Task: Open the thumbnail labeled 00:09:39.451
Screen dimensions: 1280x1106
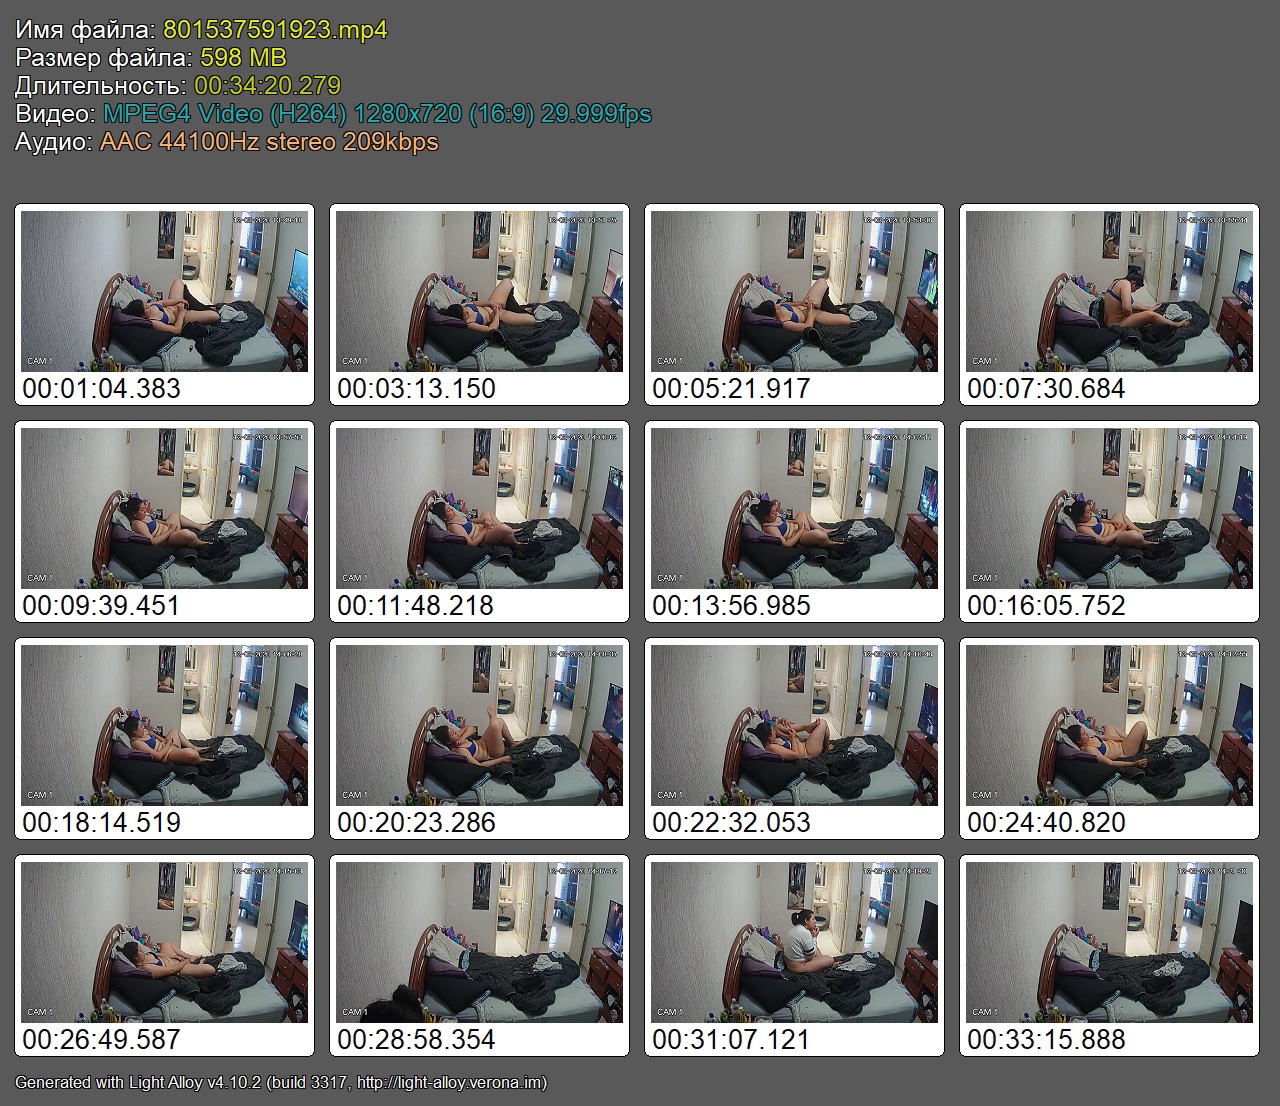Action: tap(164, 508)
